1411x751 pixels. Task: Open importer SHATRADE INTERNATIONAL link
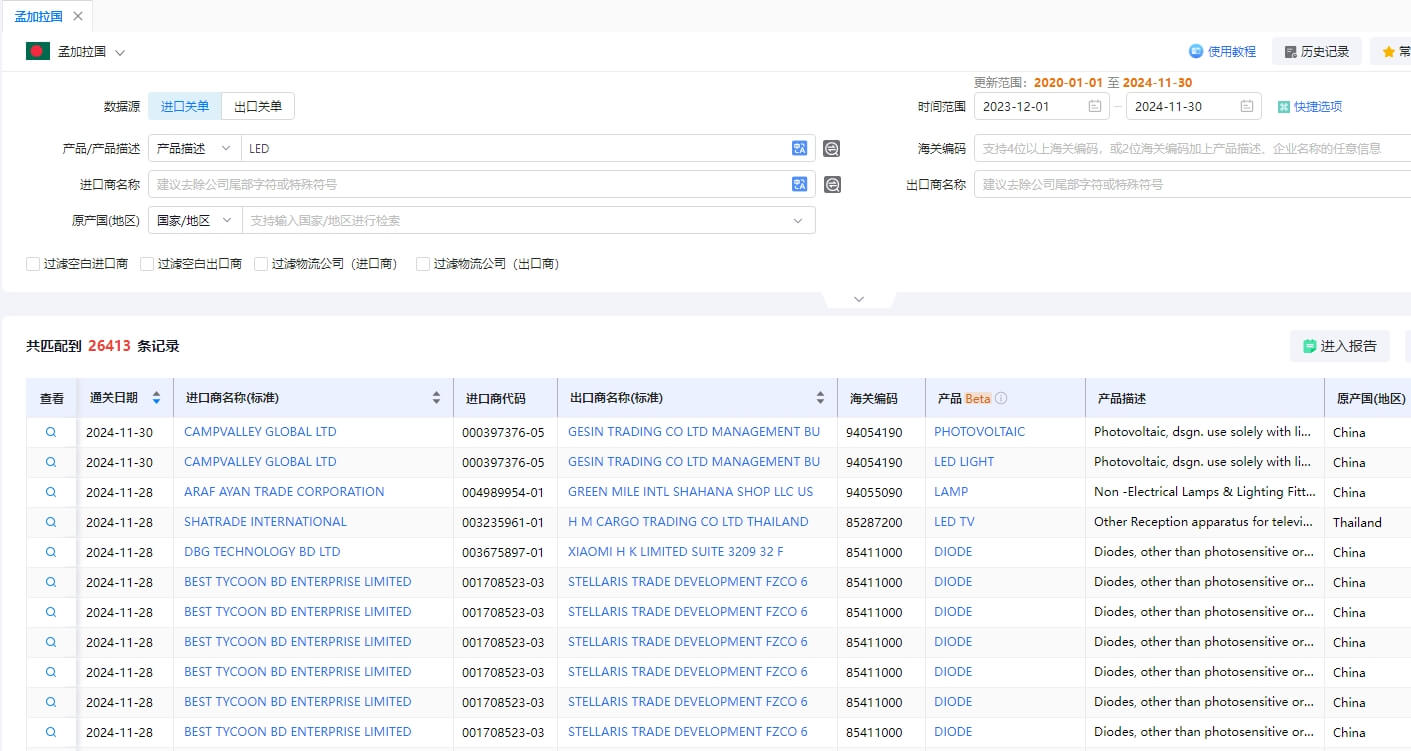pyautogui.click(x=265, y=521)
